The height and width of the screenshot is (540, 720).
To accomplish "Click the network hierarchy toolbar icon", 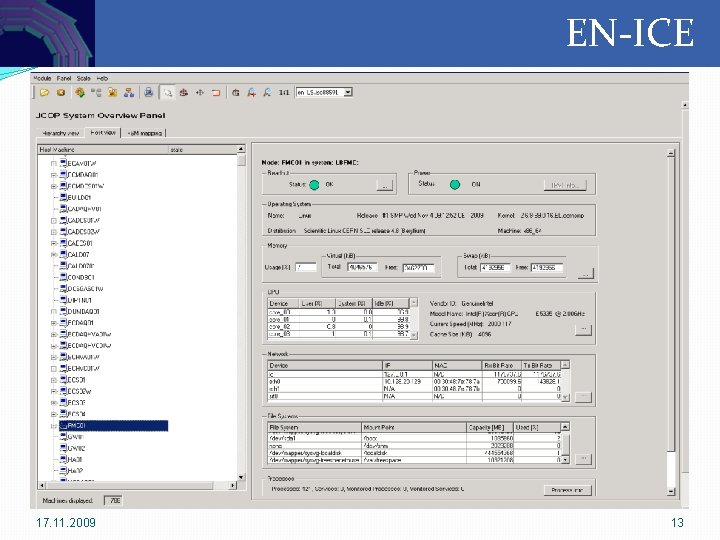I will pos(129,93).
